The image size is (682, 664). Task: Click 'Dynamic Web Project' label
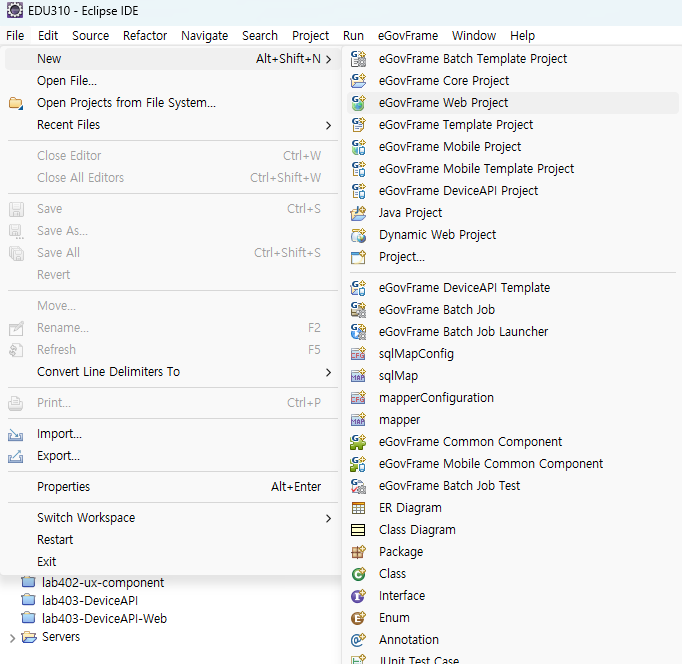click(437, 235)
